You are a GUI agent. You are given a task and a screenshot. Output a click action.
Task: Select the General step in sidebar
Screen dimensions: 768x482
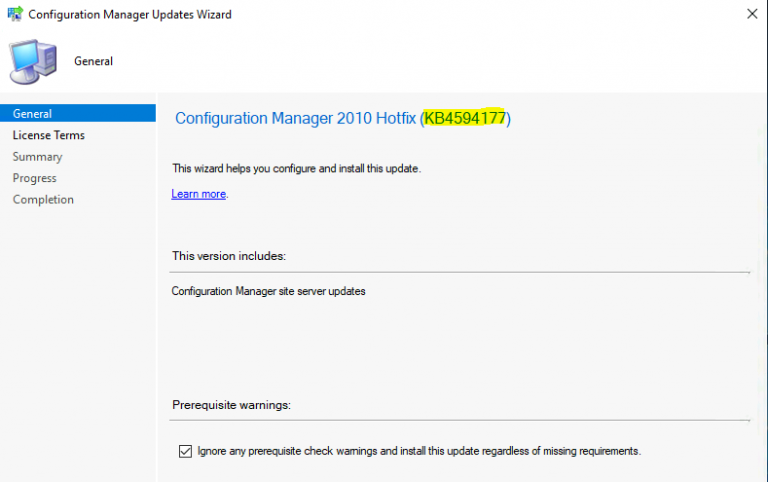click(x=78, y=114)
